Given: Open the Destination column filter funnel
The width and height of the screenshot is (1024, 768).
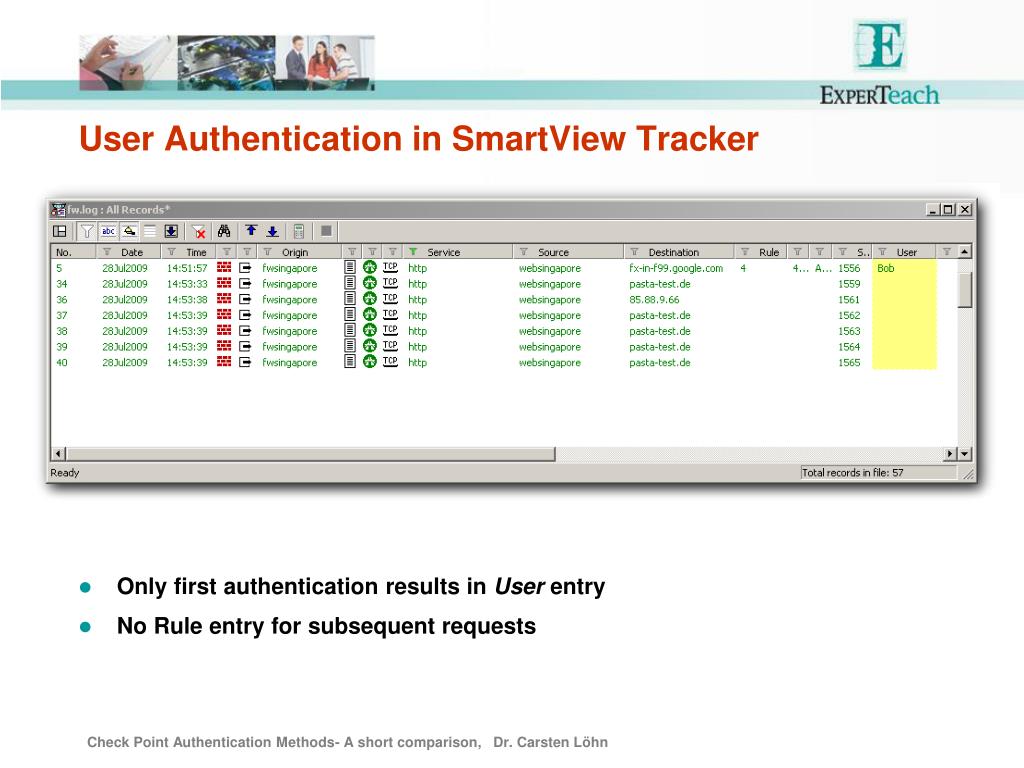Looking at the screenshot, I should (633, 252).
